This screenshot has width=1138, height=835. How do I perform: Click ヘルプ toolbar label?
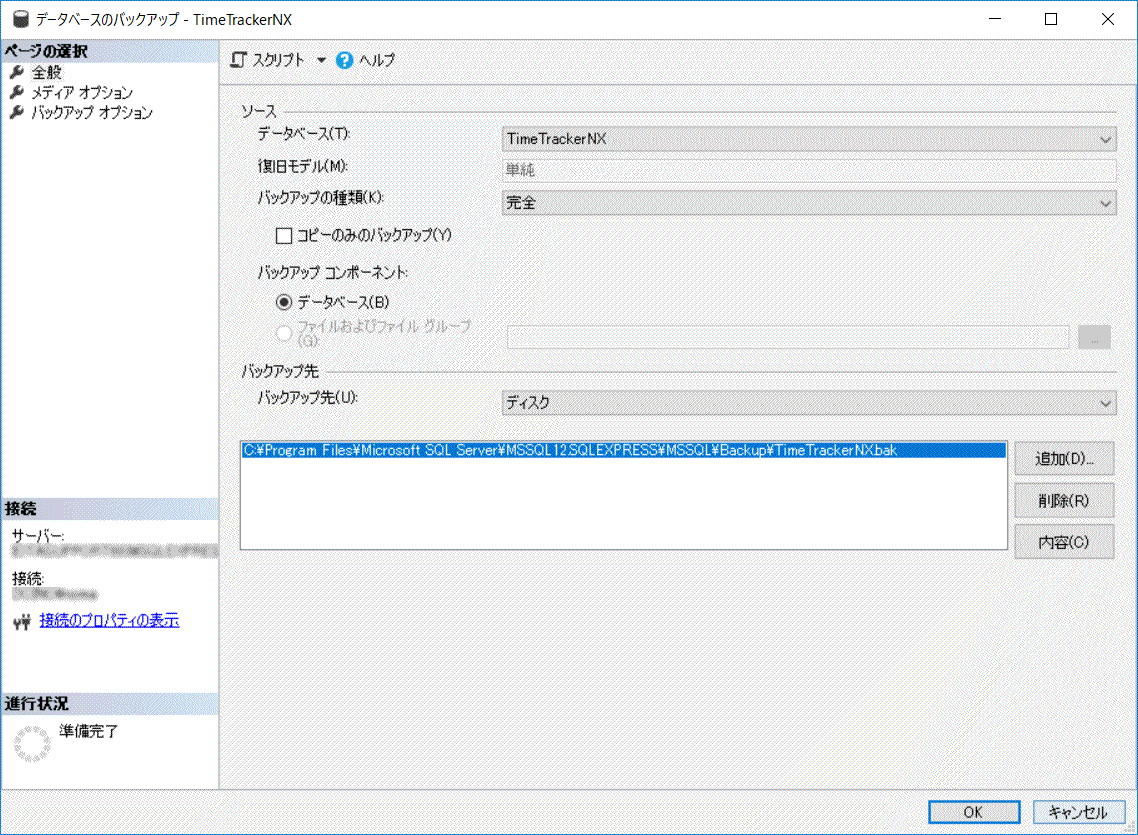[x=377, y=60]
